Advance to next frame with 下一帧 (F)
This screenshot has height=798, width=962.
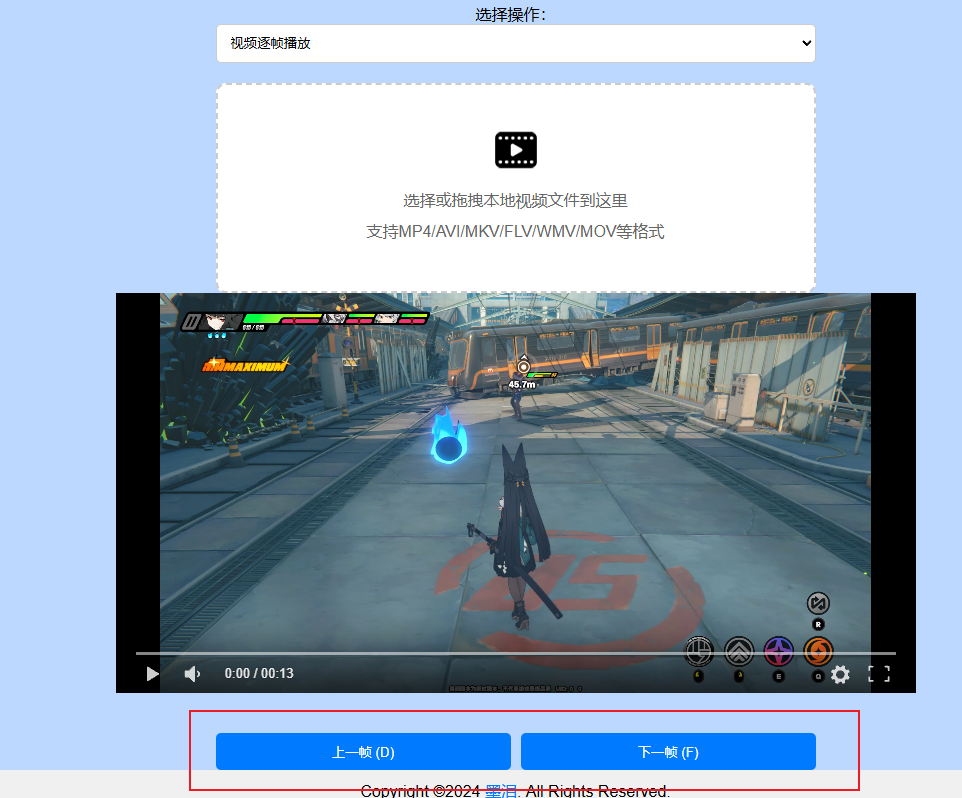668,752
